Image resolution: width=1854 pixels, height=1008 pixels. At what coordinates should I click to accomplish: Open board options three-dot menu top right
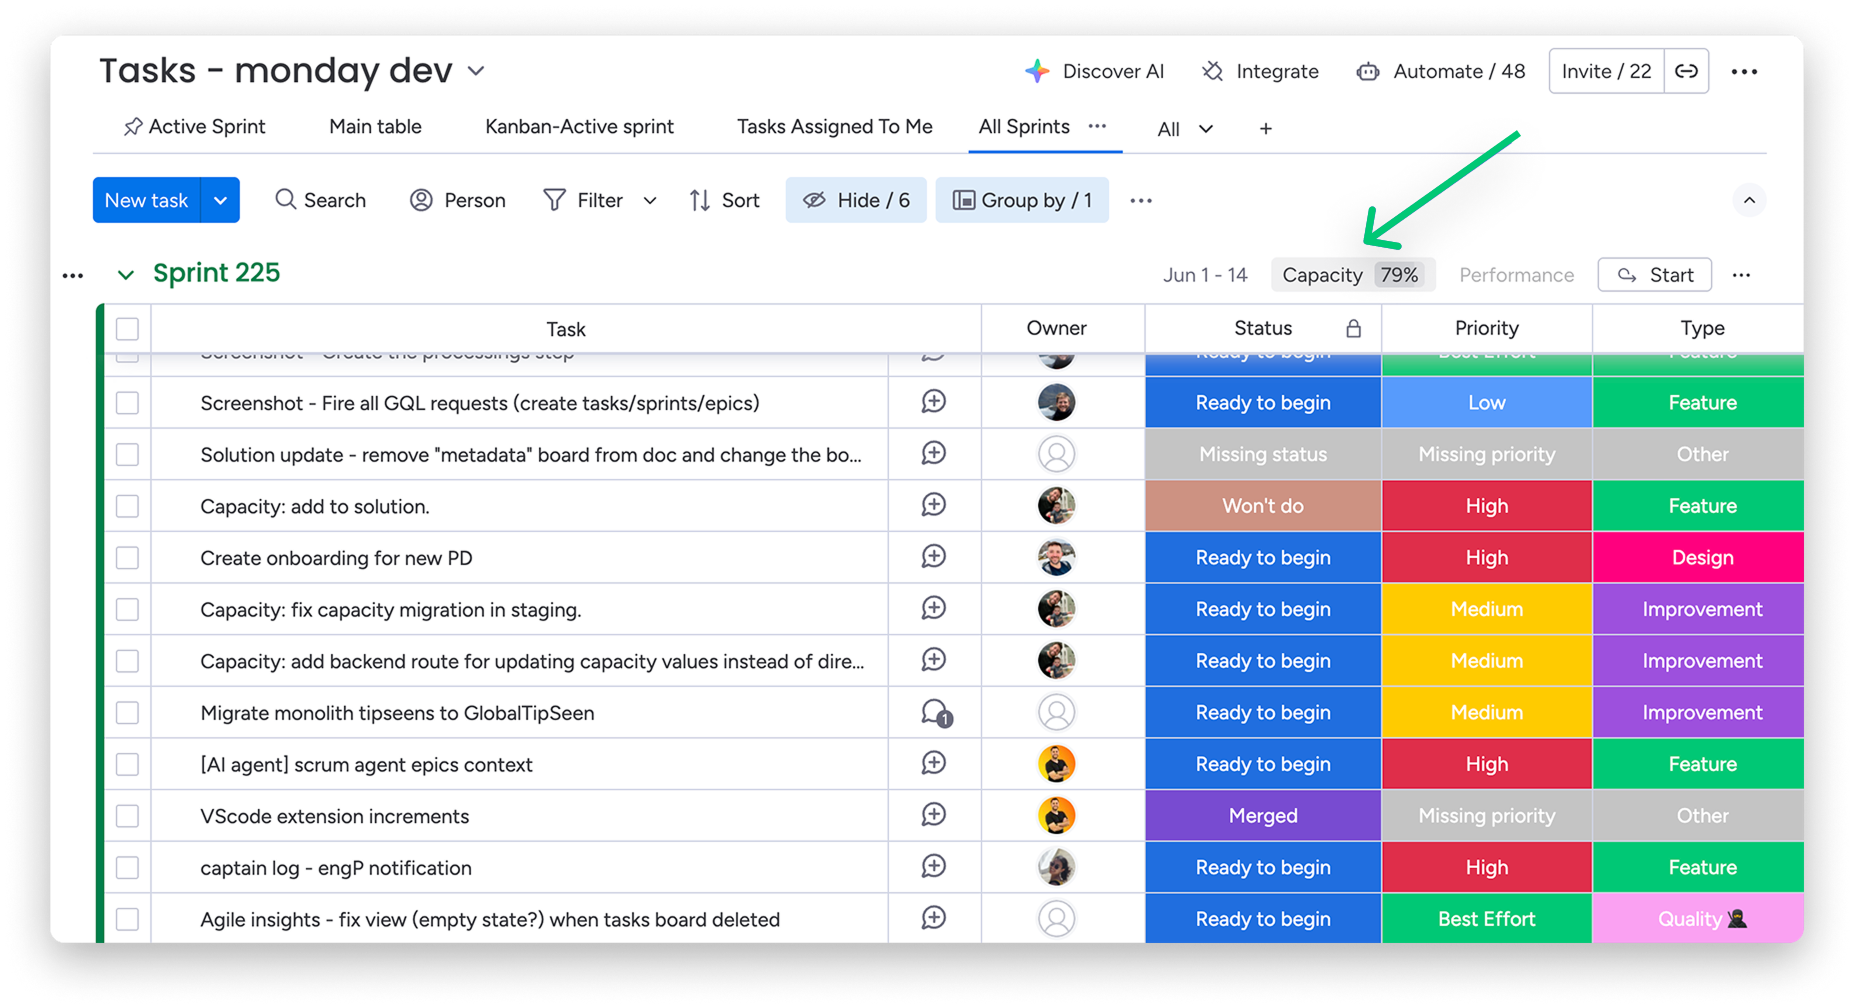[1744, 71]
